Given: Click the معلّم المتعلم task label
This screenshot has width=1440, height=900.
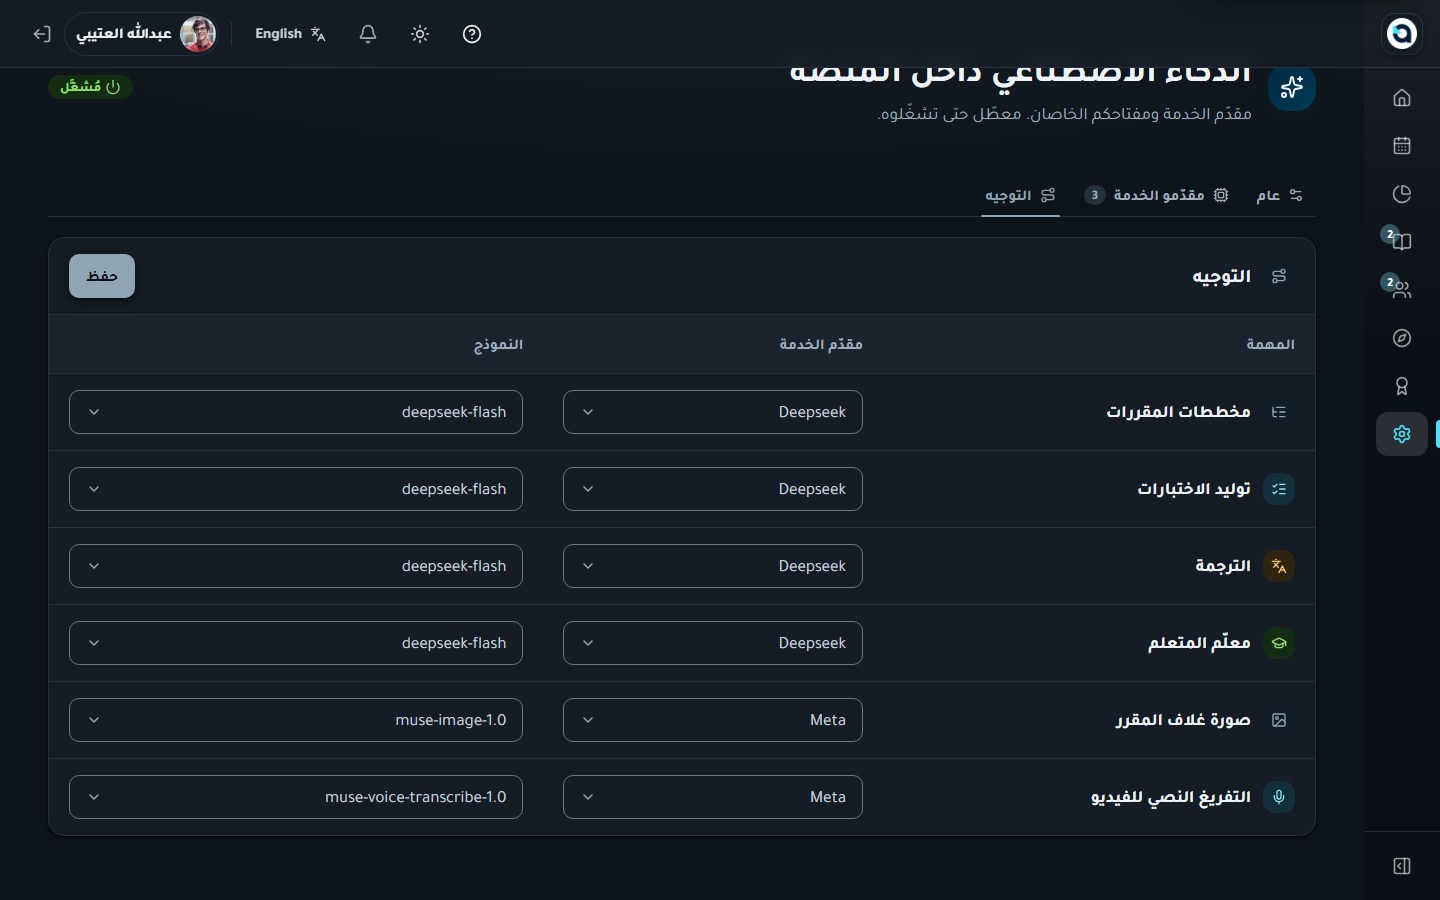Looking at the screenshot, I should click(x=1199, y=643).
